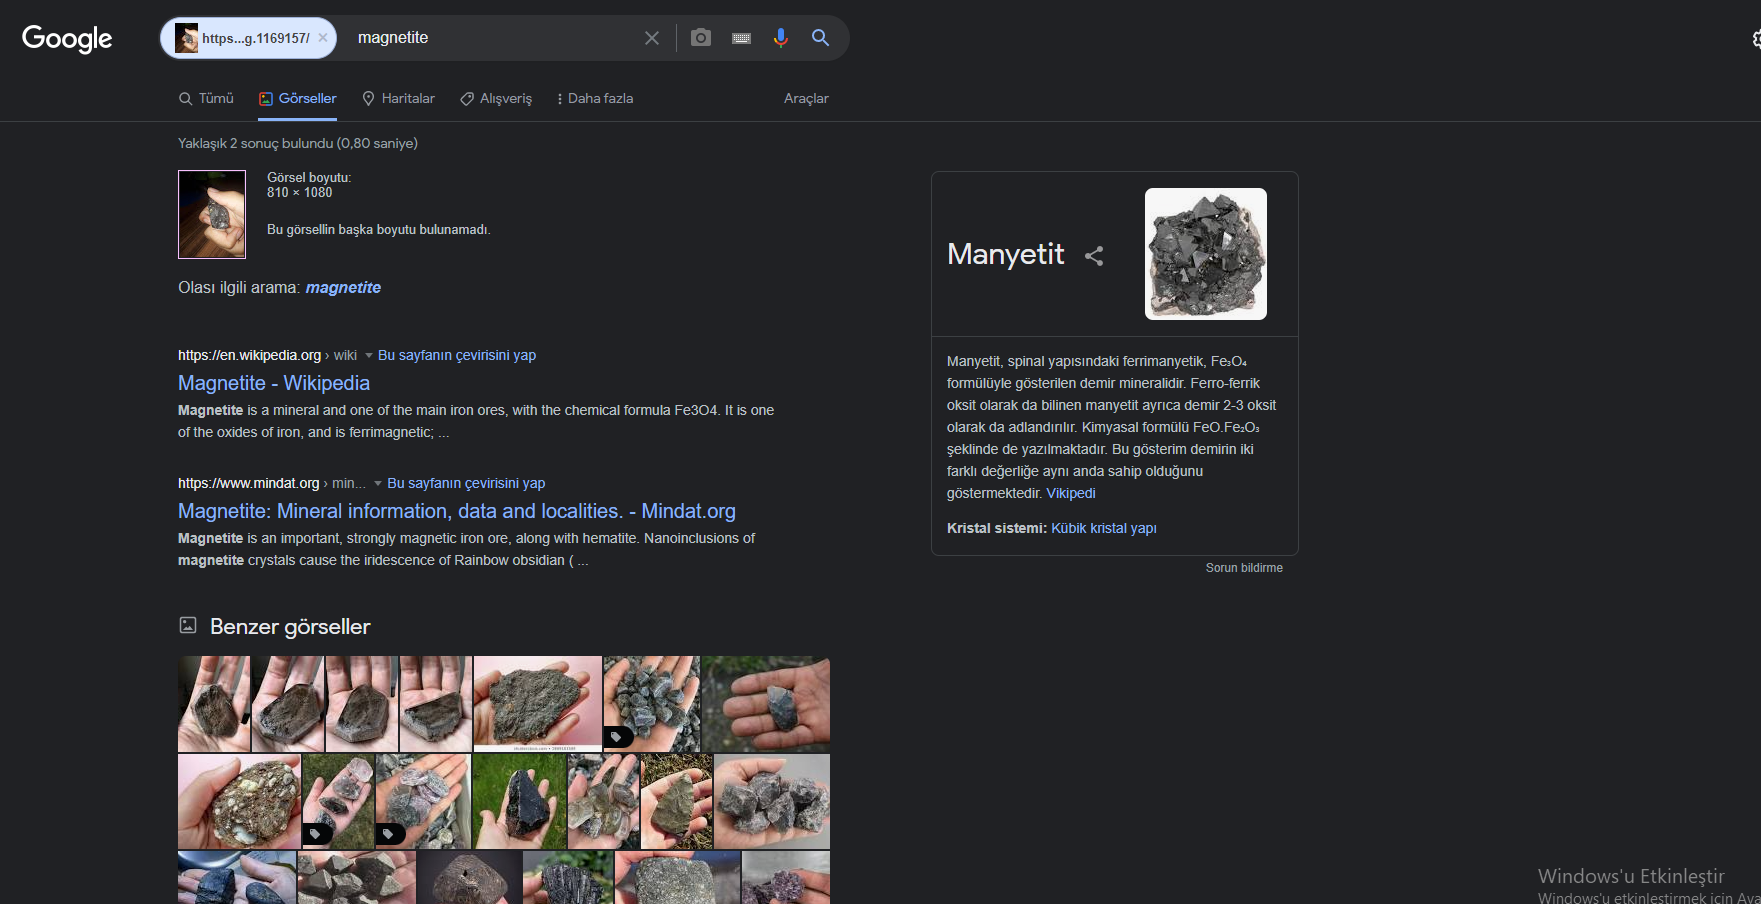Image resolution: width=1761 pixels, height=904 pixels.
Task: Open the Manyetit crystal image in knowledge panel
Action: click(x=1206, y=254)
